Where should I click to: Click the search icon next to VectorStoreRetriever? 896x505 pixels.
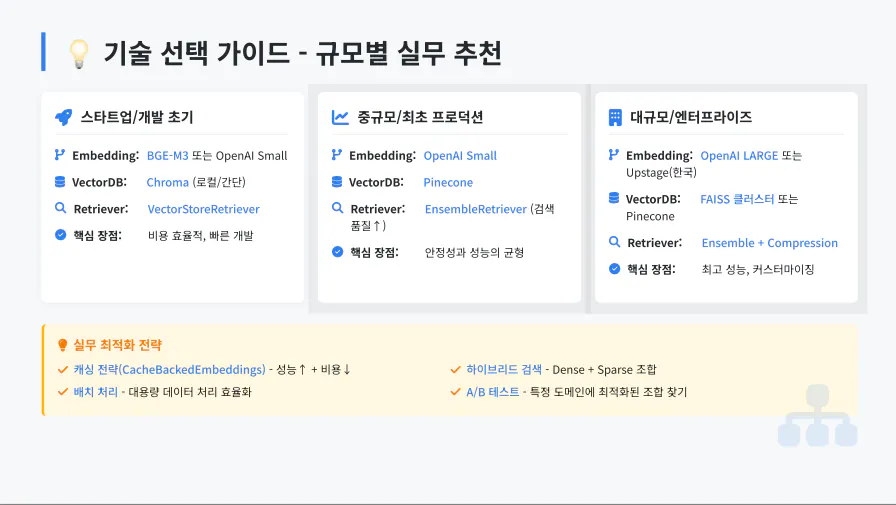pos(60,208)
